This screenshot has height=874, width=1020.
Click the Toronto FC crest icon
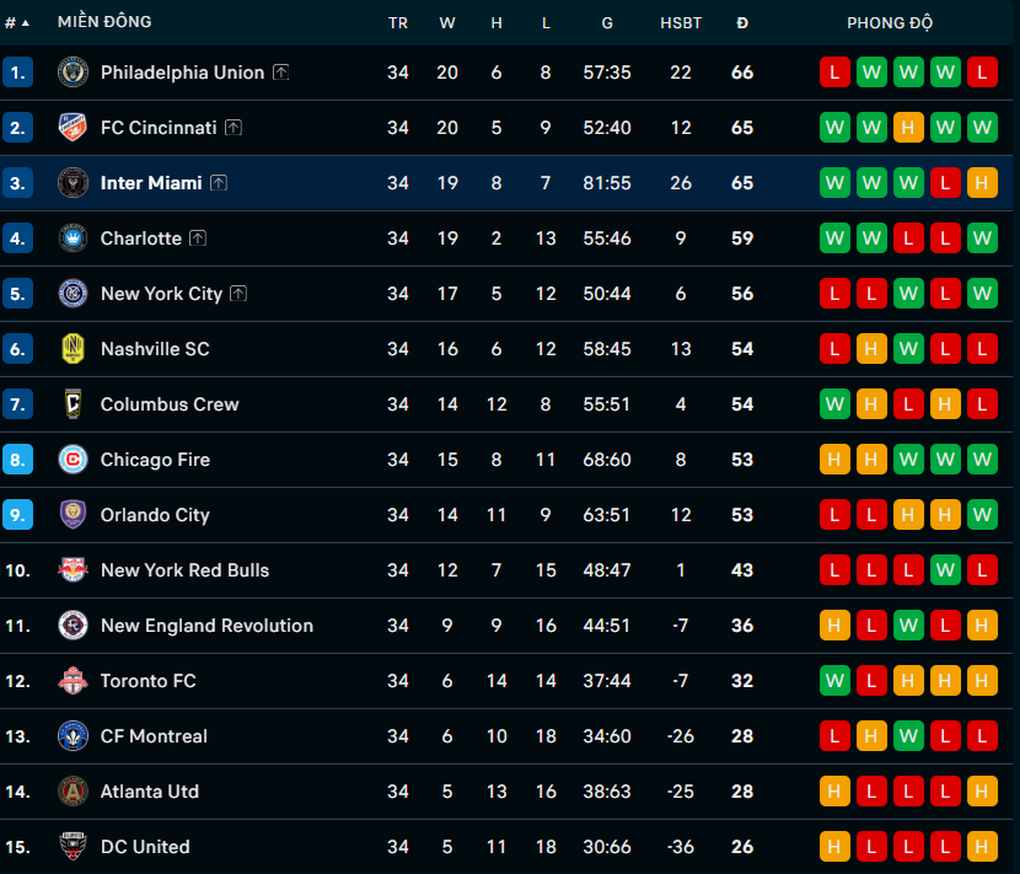[73, 681]
